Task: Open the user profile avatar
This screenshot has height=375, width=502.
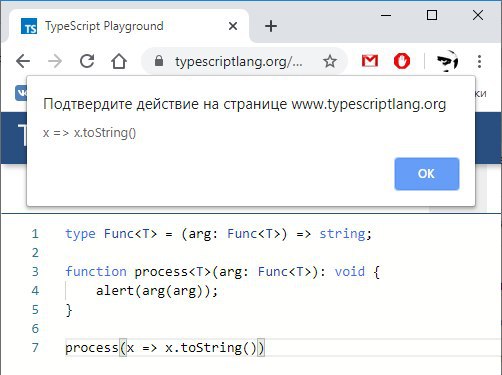Action: [447, 61]
